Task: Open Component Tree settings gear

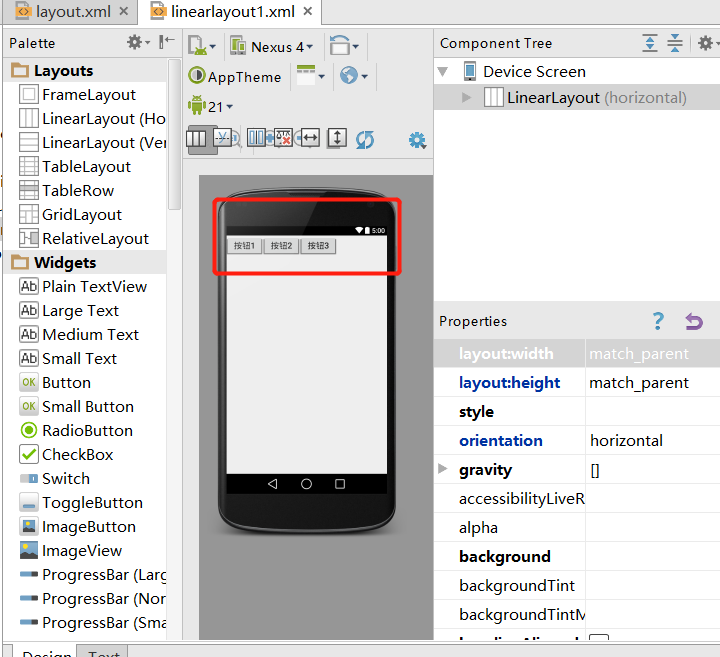Action: click(707, 43)
